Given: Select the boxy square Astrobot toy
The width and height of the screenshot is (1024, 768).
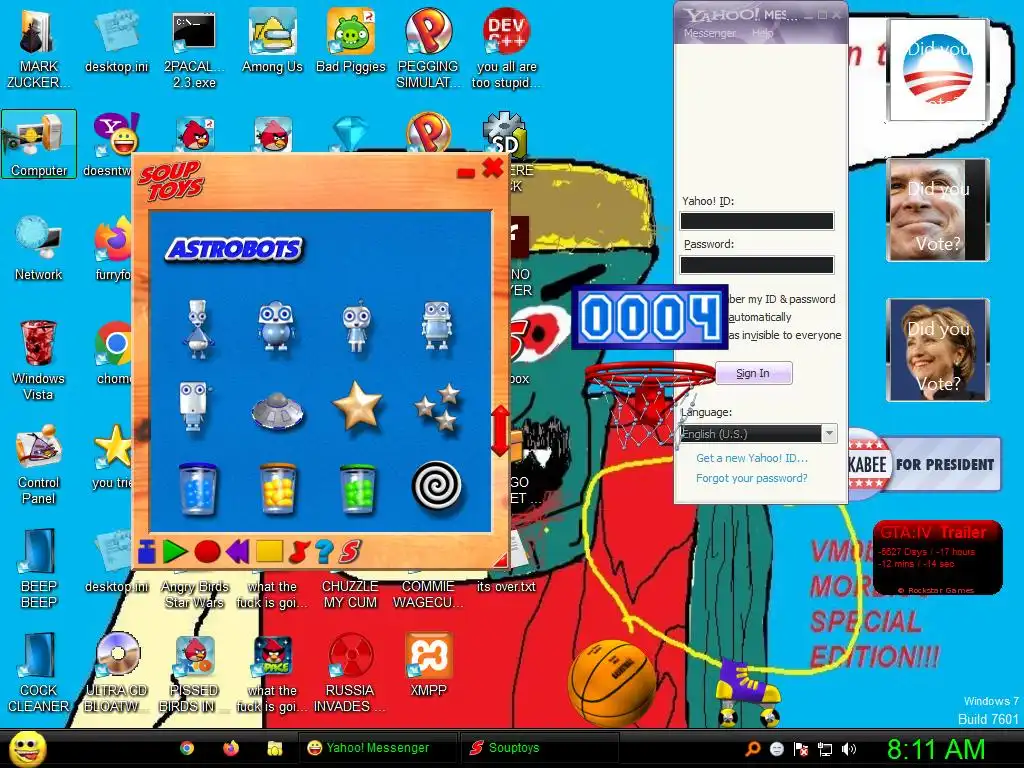Looking at the screenshot, I should click(436, 325).
